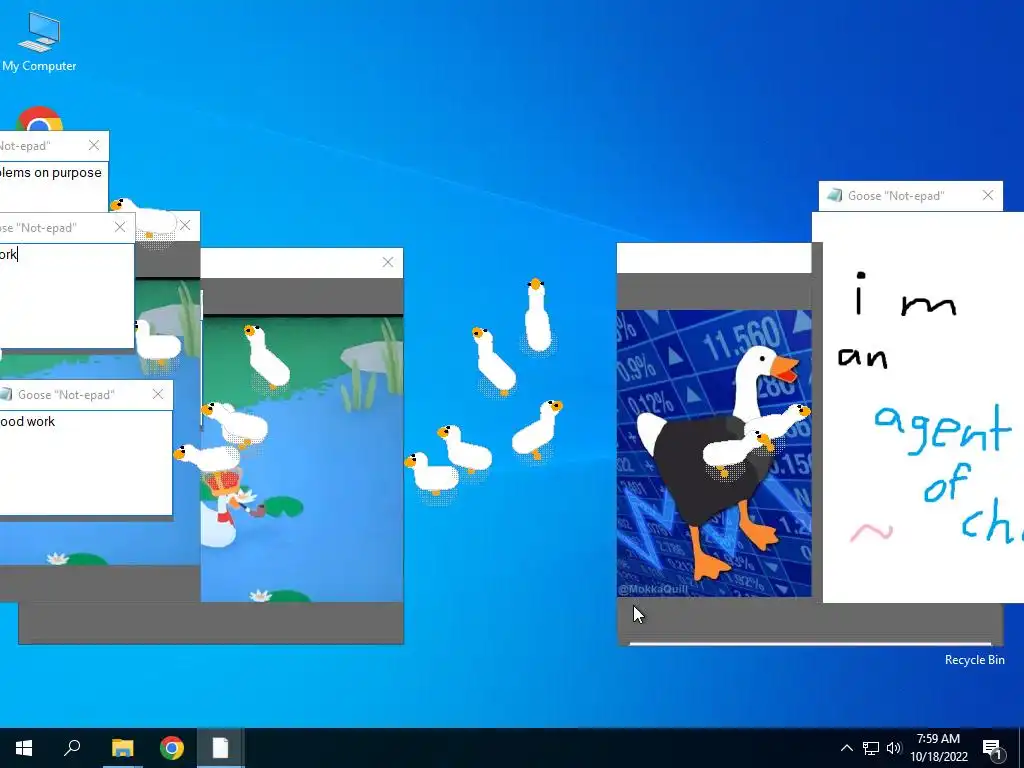Image resolution: width=1024 pixels, height=768 pixels.
Task: Open the notification center icon
Action: pyautogui.click(x=992, y=748)
